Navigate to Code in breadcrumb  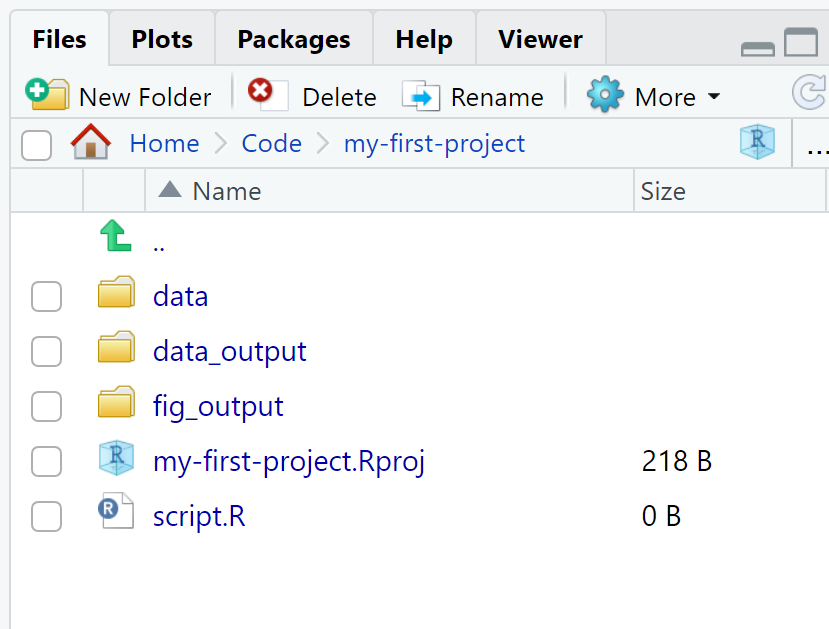pos(271,143)
